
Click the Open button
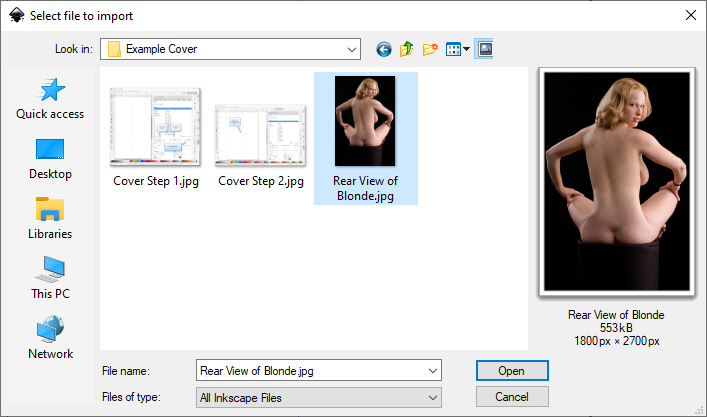point(511,371)
